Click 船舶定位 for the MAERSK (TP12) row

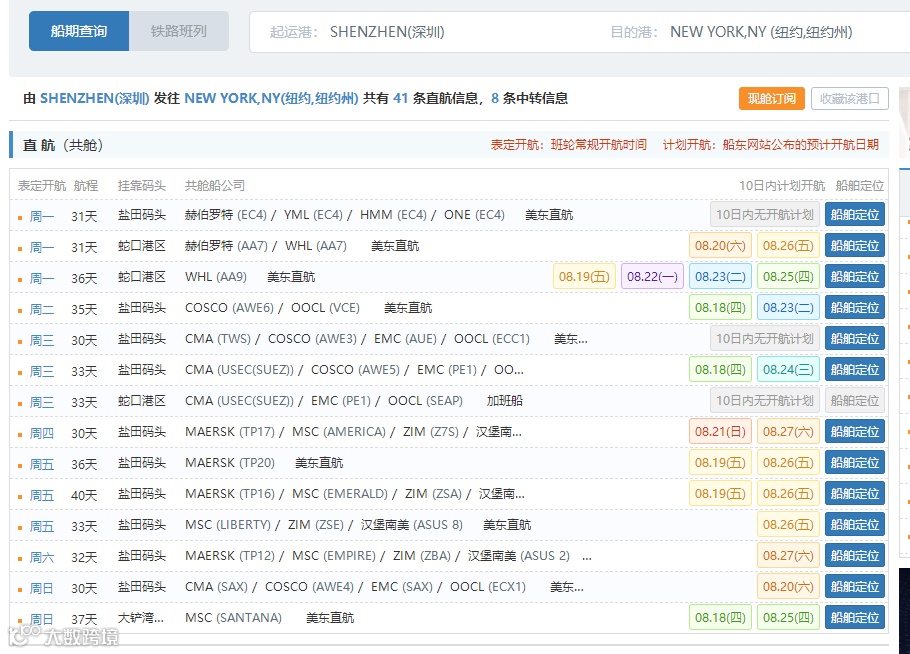click(855, 556)
